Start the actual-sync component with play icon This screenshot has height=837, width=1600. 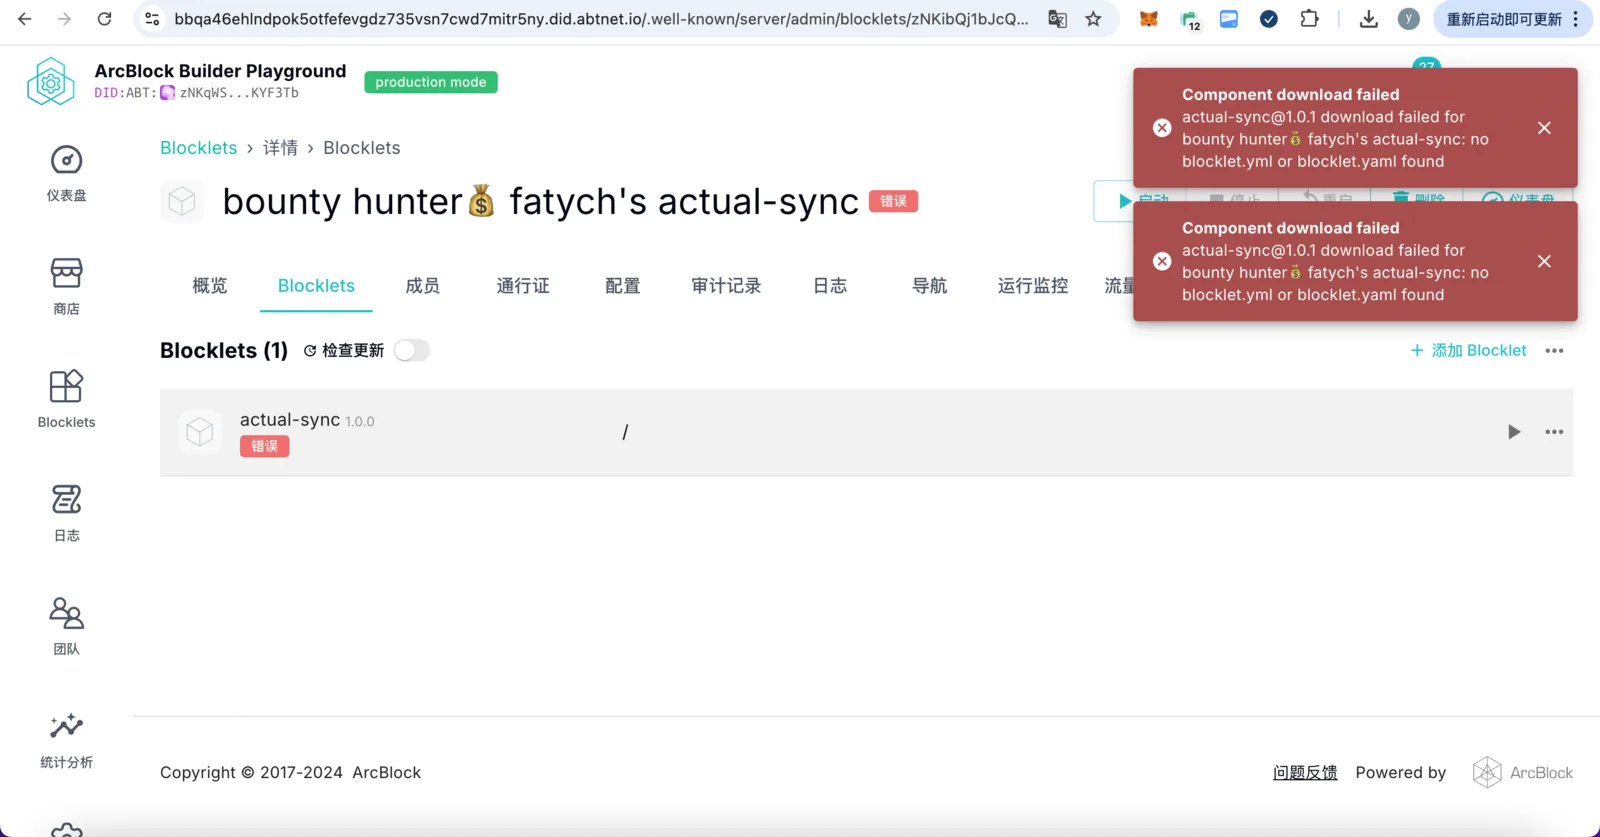[x=1514, y=432]
